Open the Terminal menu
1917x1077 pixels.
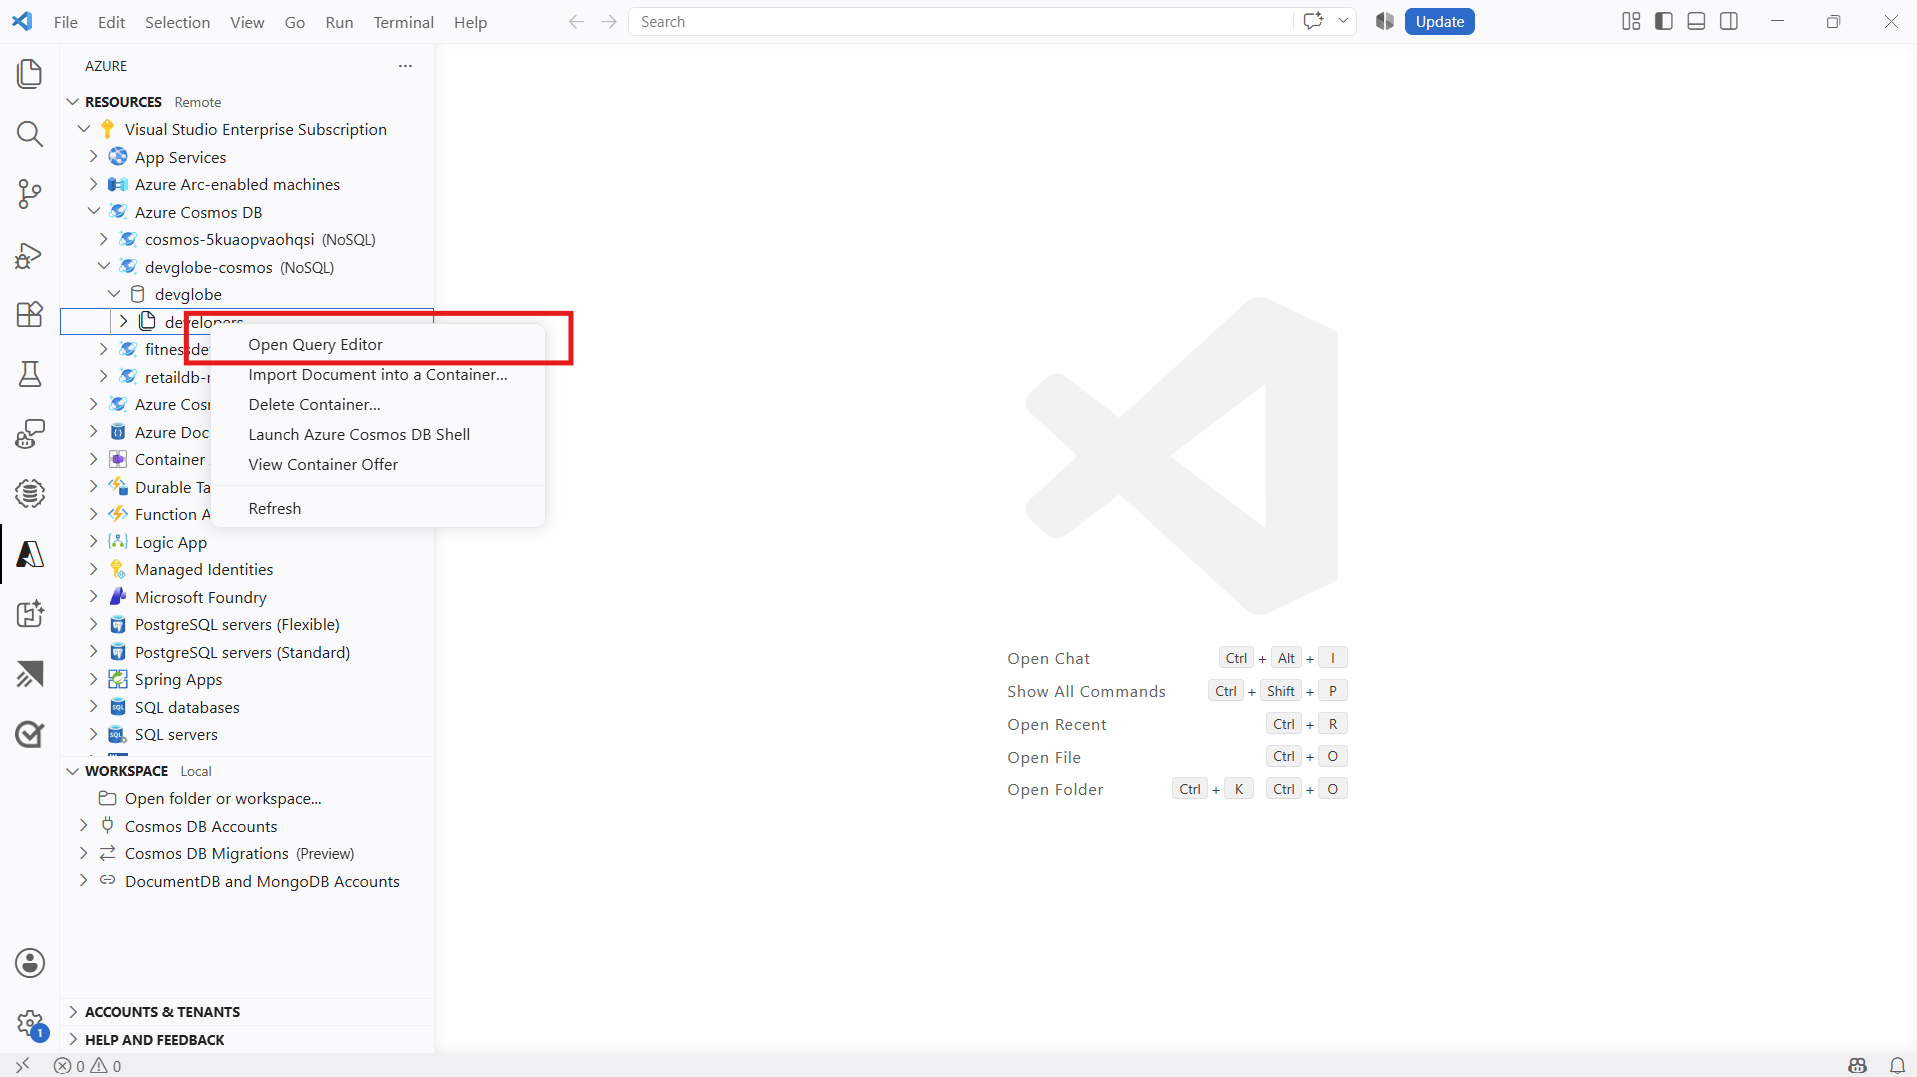(x=403, y=22)
